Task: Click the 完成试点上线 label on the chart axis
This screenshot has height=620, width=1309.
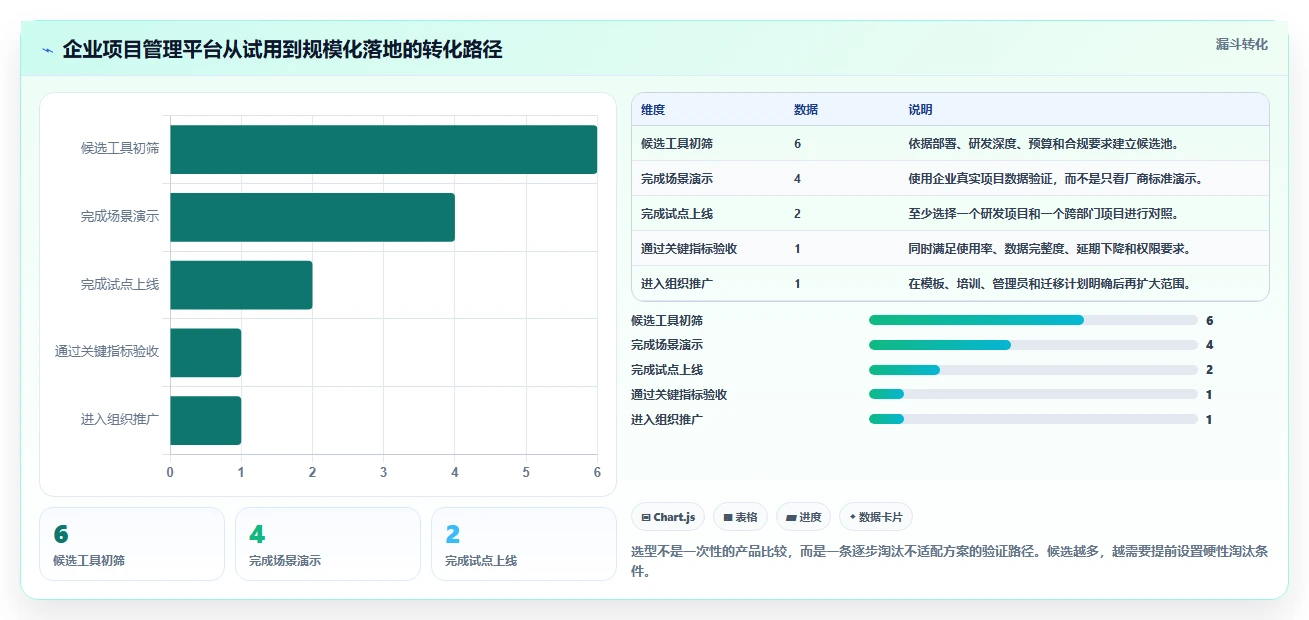Action: (x=120, y=284)
